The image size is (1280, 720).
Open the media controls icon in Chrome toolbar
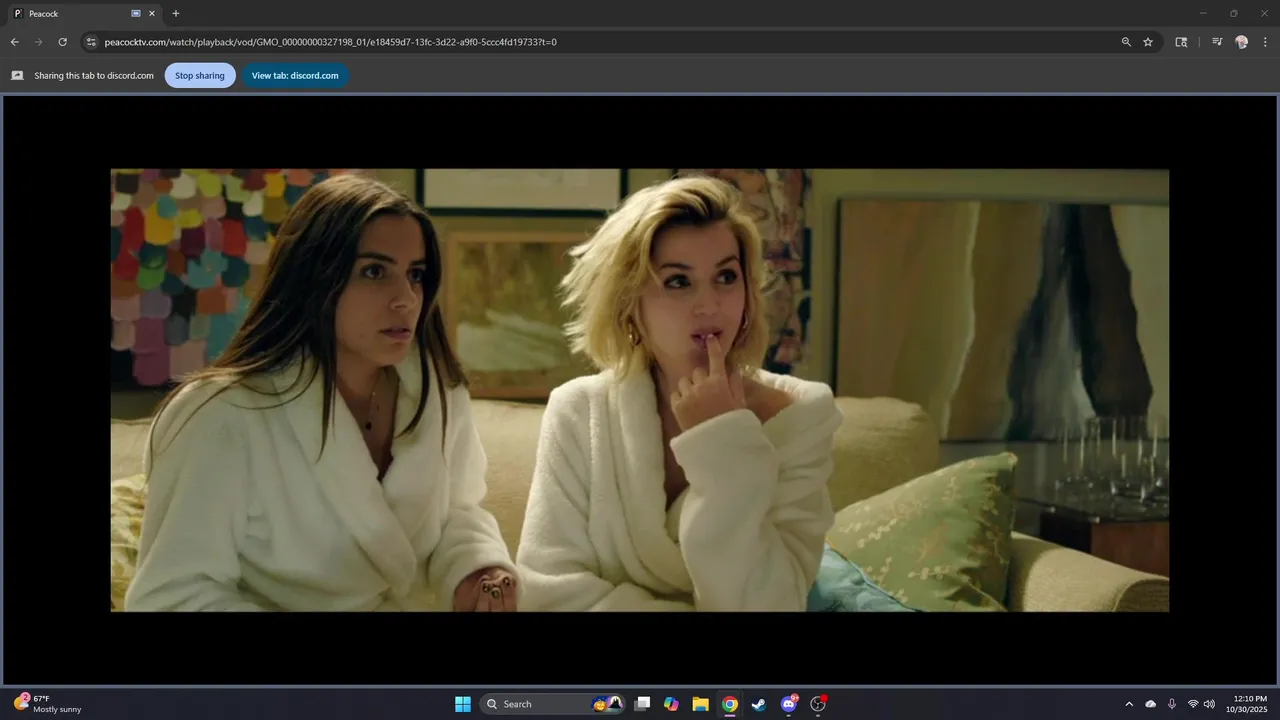coord(1217,42)
